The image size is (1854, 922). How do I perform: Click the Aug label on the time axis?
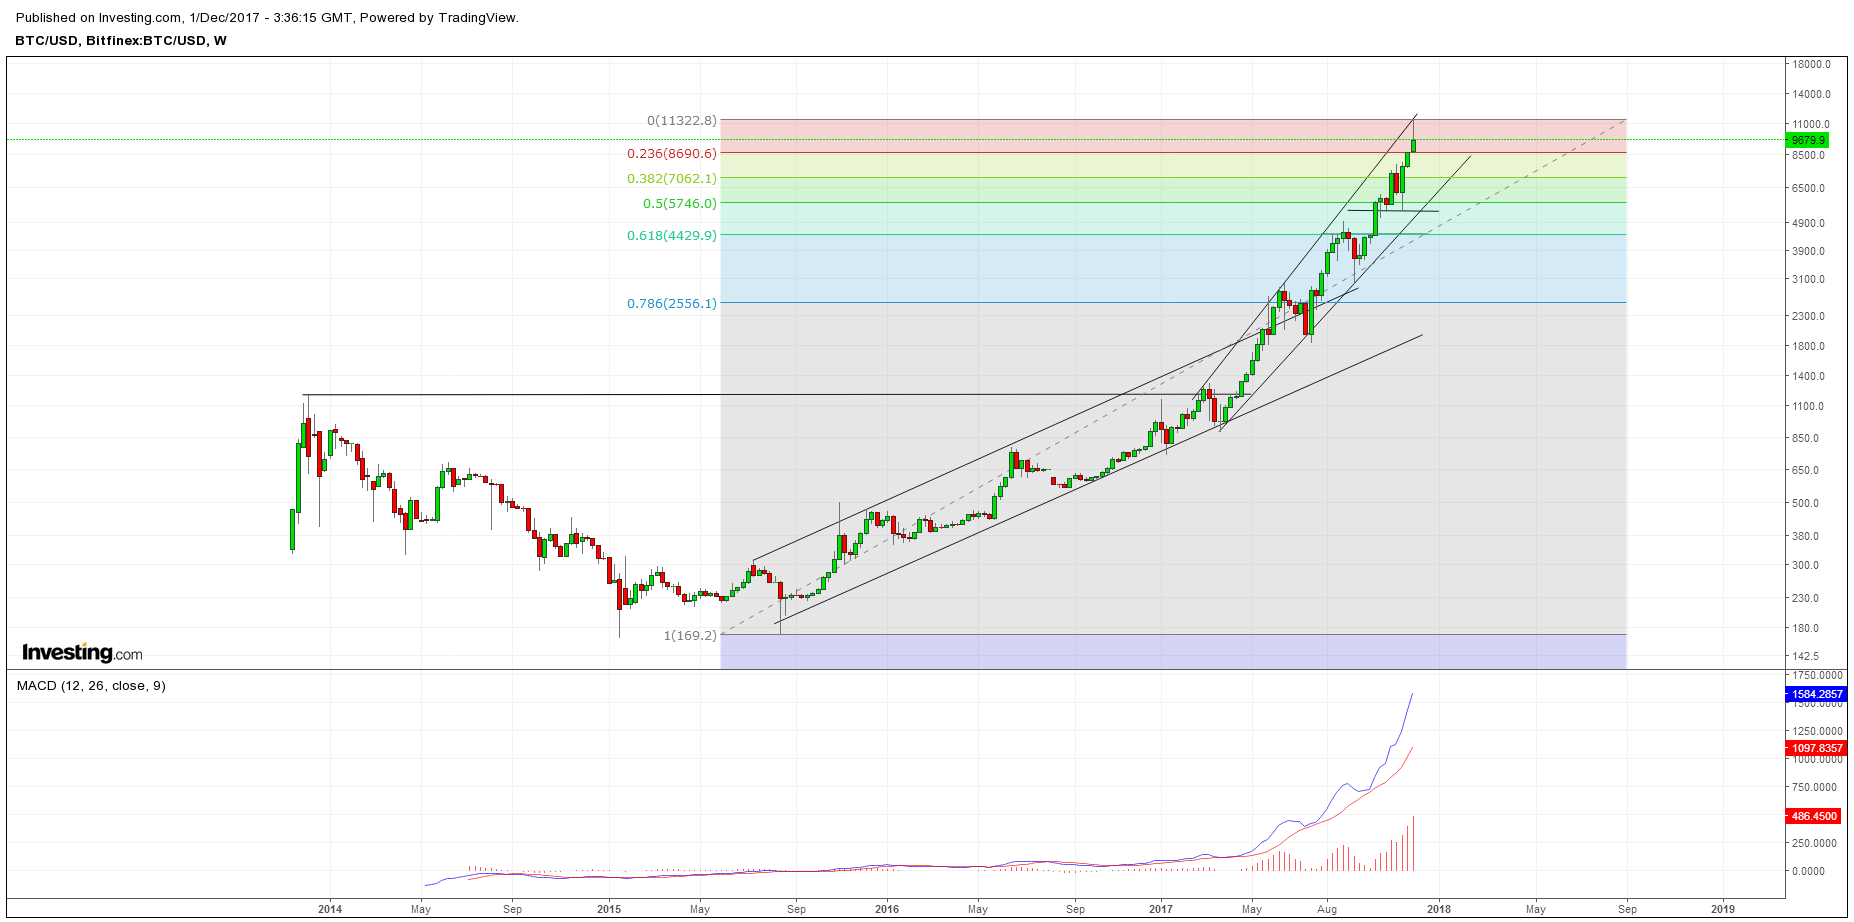click(x=1327, y=909)
